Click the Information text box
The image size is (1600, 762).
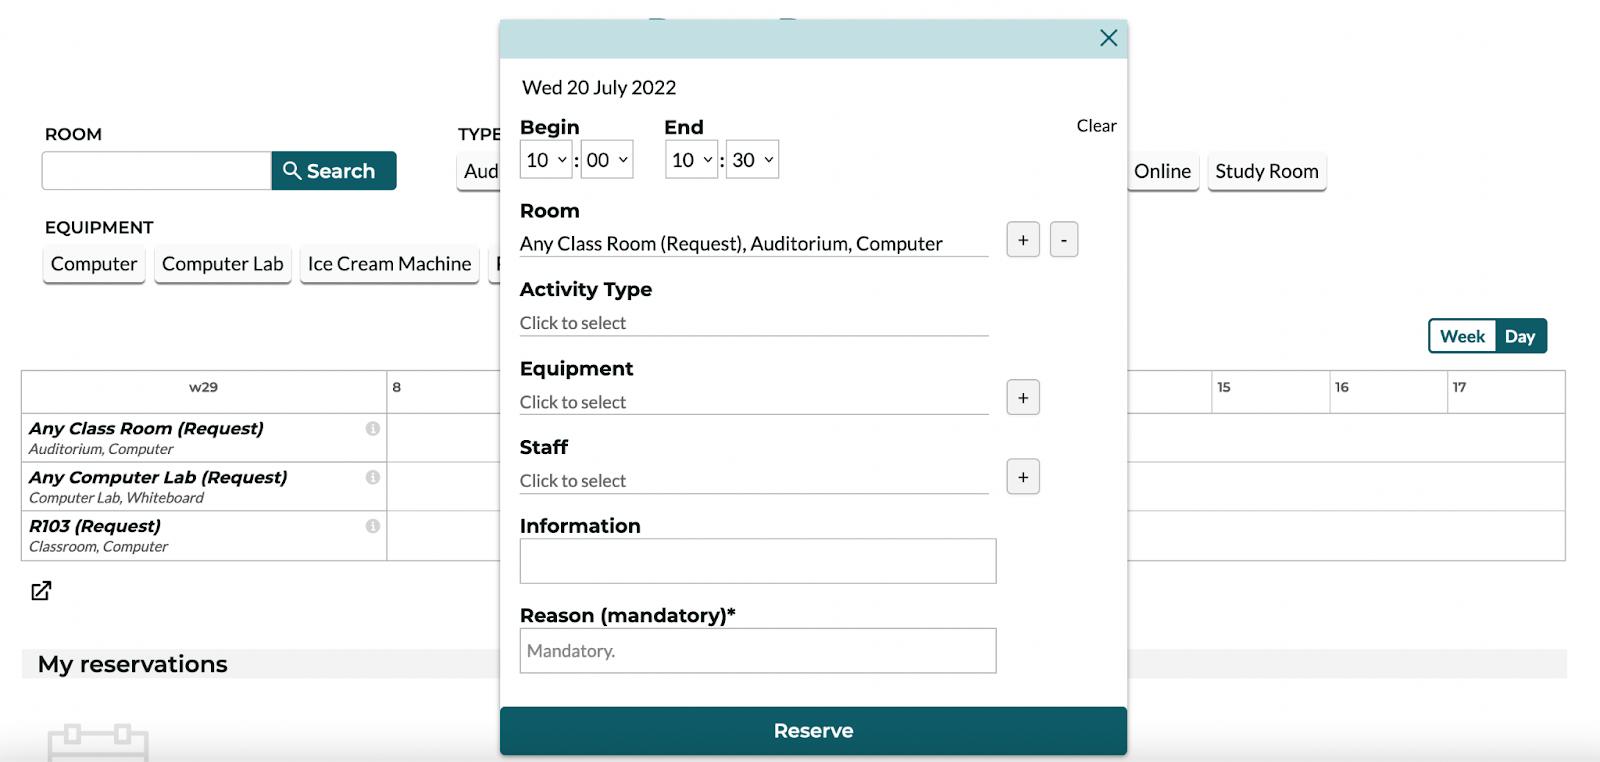pos(758,561)
